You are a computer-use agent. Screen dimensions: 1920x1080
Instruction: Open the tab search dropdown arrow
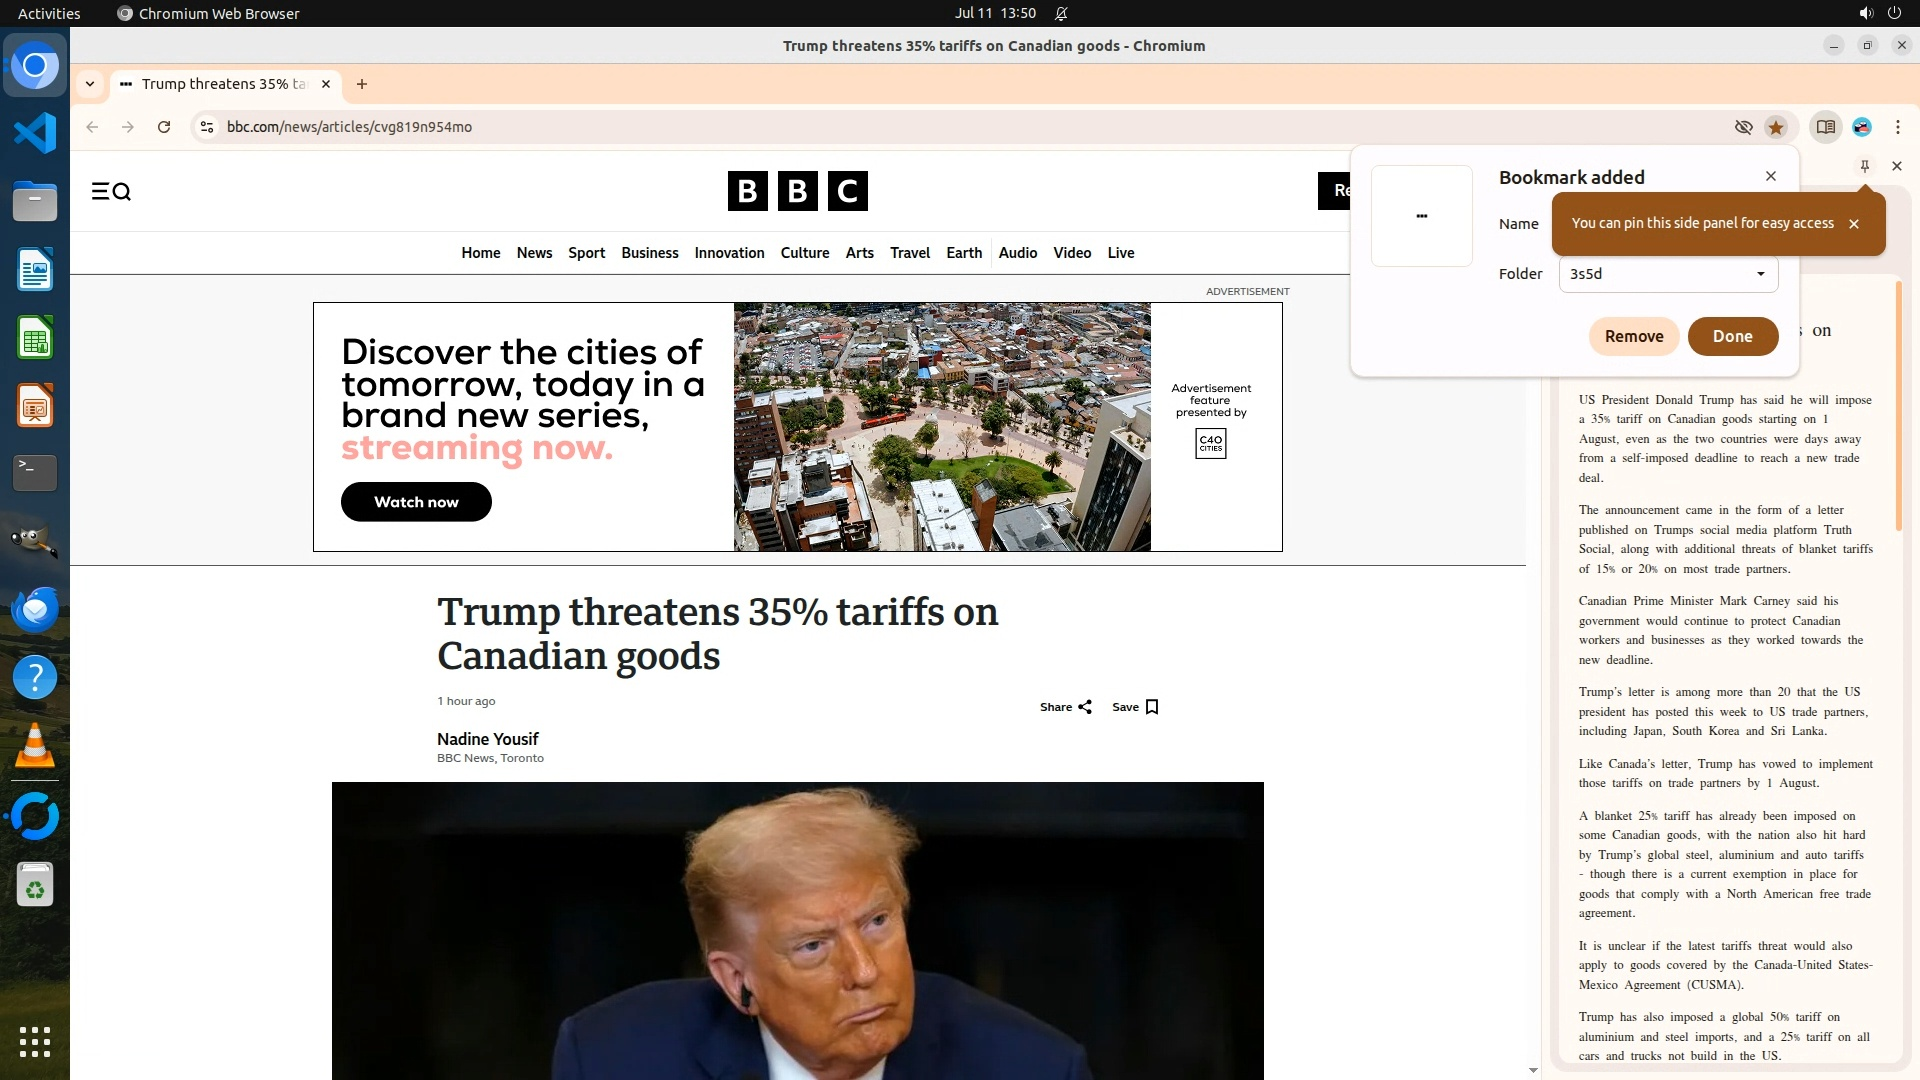pyautogui.click(x=90, y=84)
